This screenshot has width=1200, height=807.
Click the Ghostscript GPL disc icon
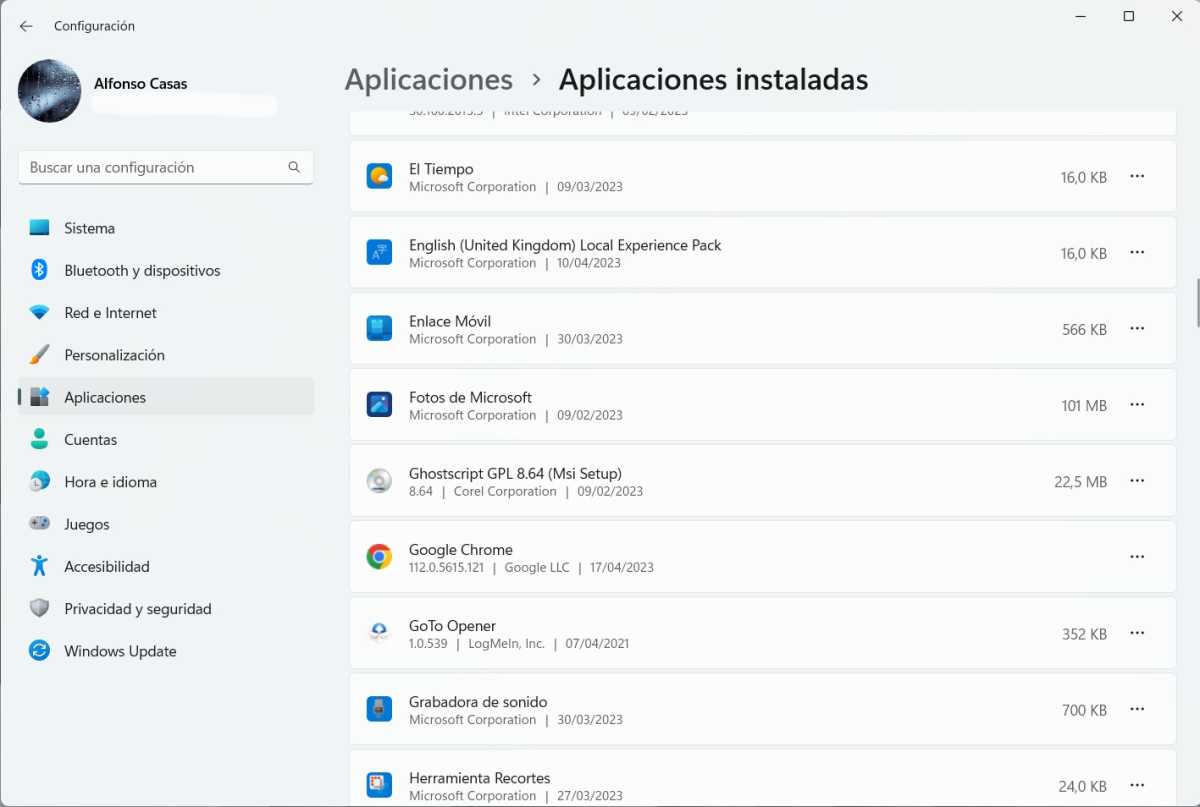pos(379,481)
